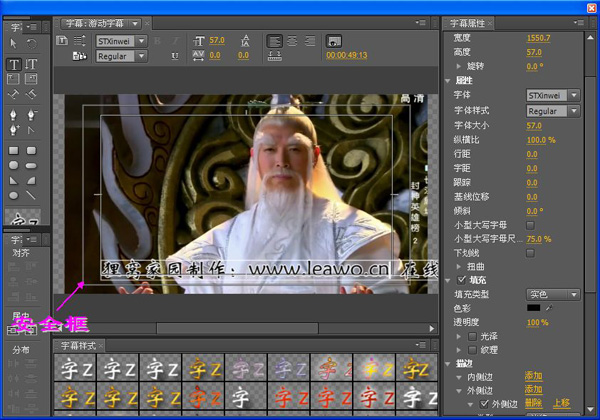This screenshot has height=420, width=600.
Task: Click the 上移 stroke link
Action: coord(561,404)
